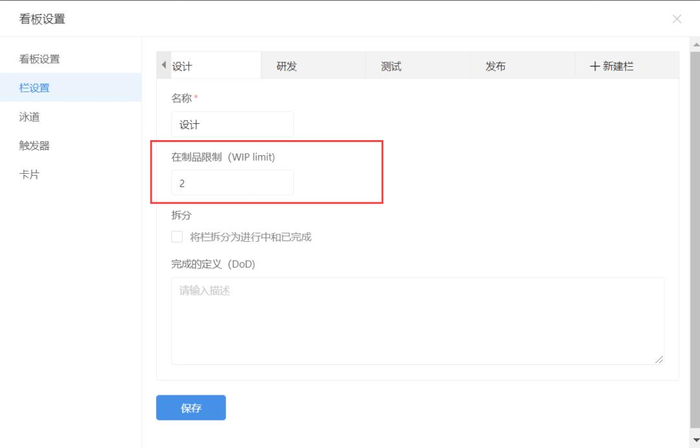
Task: Click the 名称 input field
Action: pyautogui.click(x=232, y=124)
